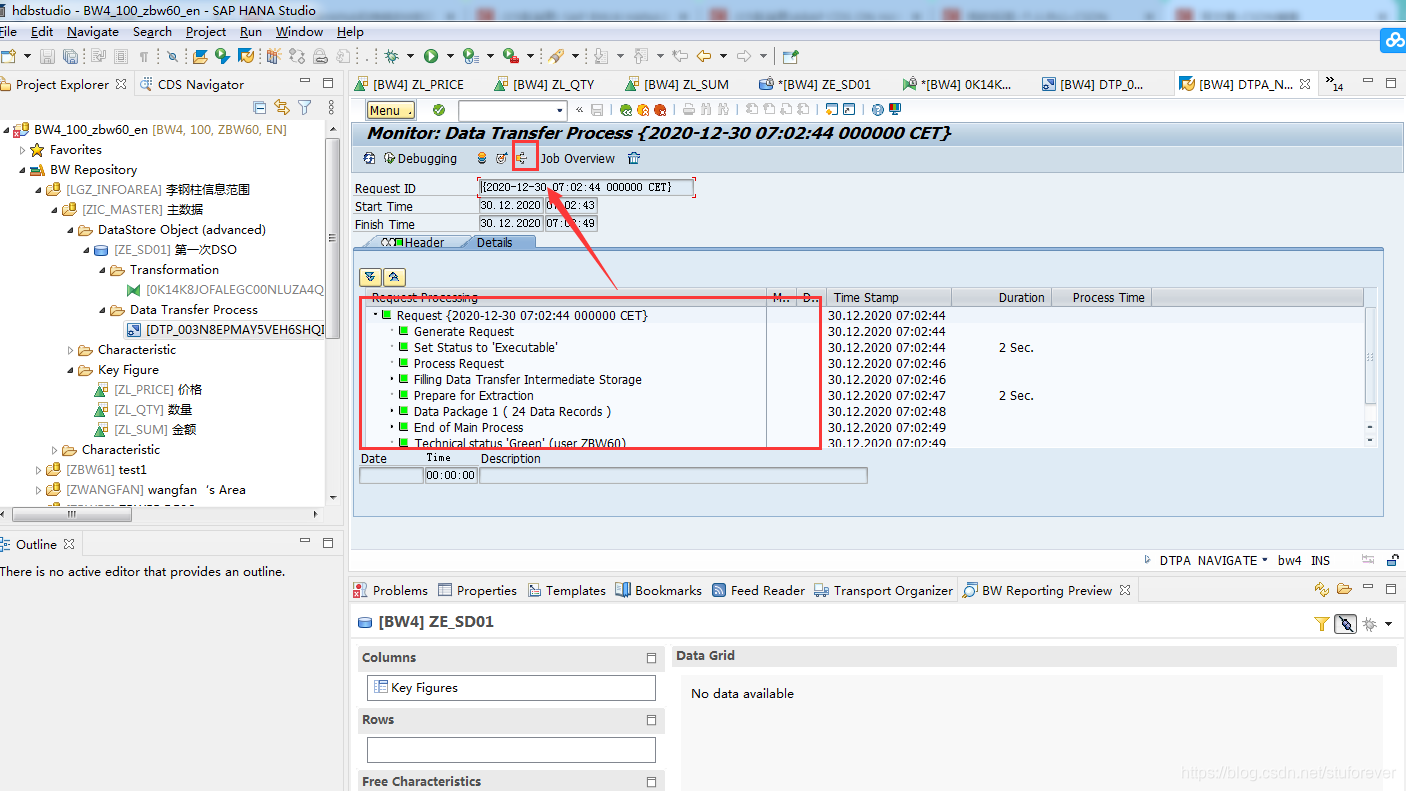Expand the Favorites tree node
1406x791 pixels.
click(x=22, y=150)
